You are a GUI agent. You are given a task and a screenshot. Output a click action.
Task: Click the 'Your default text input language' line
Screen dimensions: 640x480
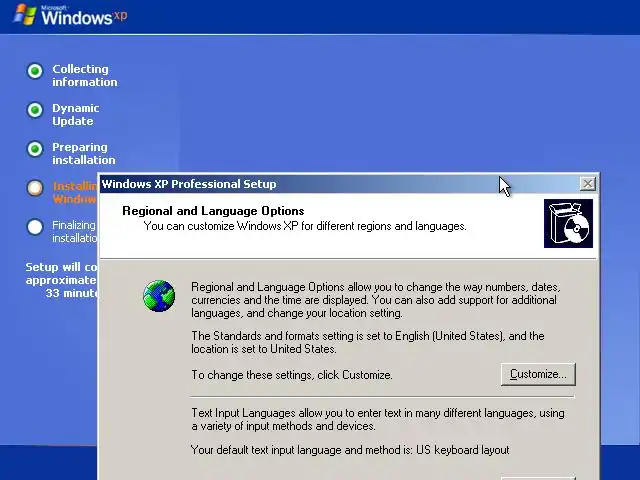350,450
